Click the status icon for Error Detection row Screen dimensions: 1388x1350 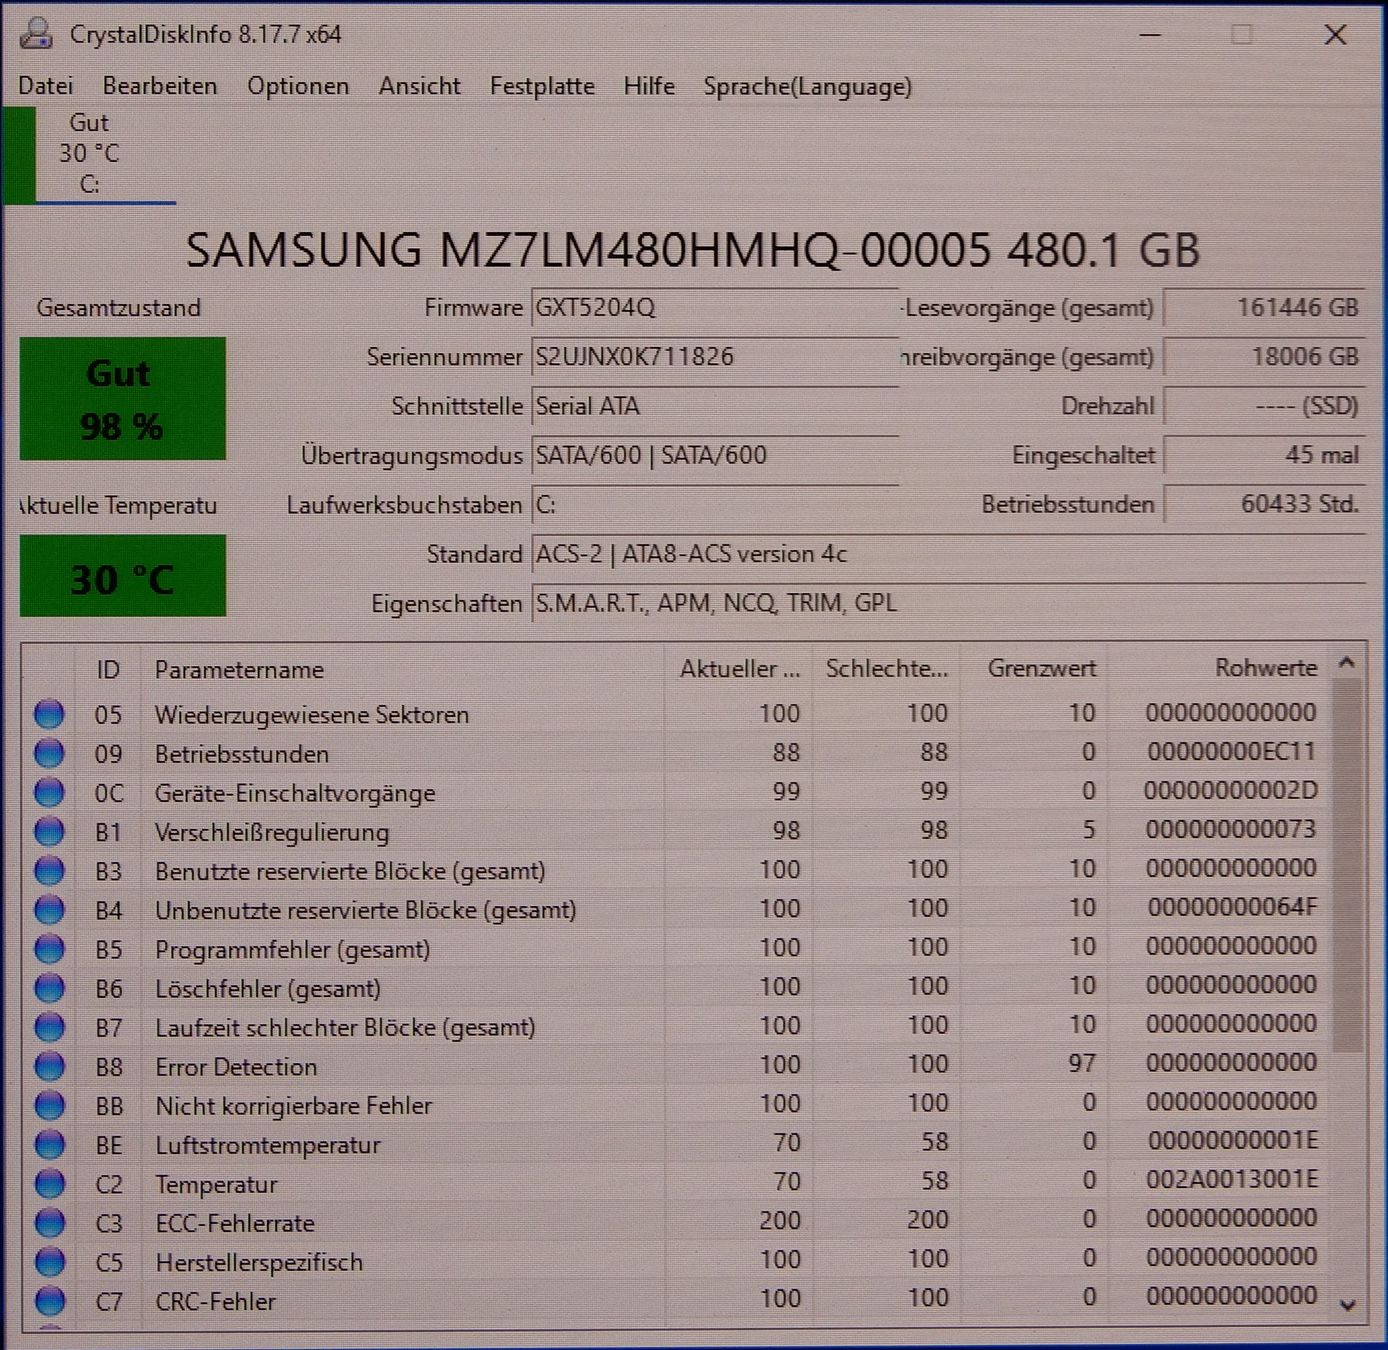(x=49, y=1066)
